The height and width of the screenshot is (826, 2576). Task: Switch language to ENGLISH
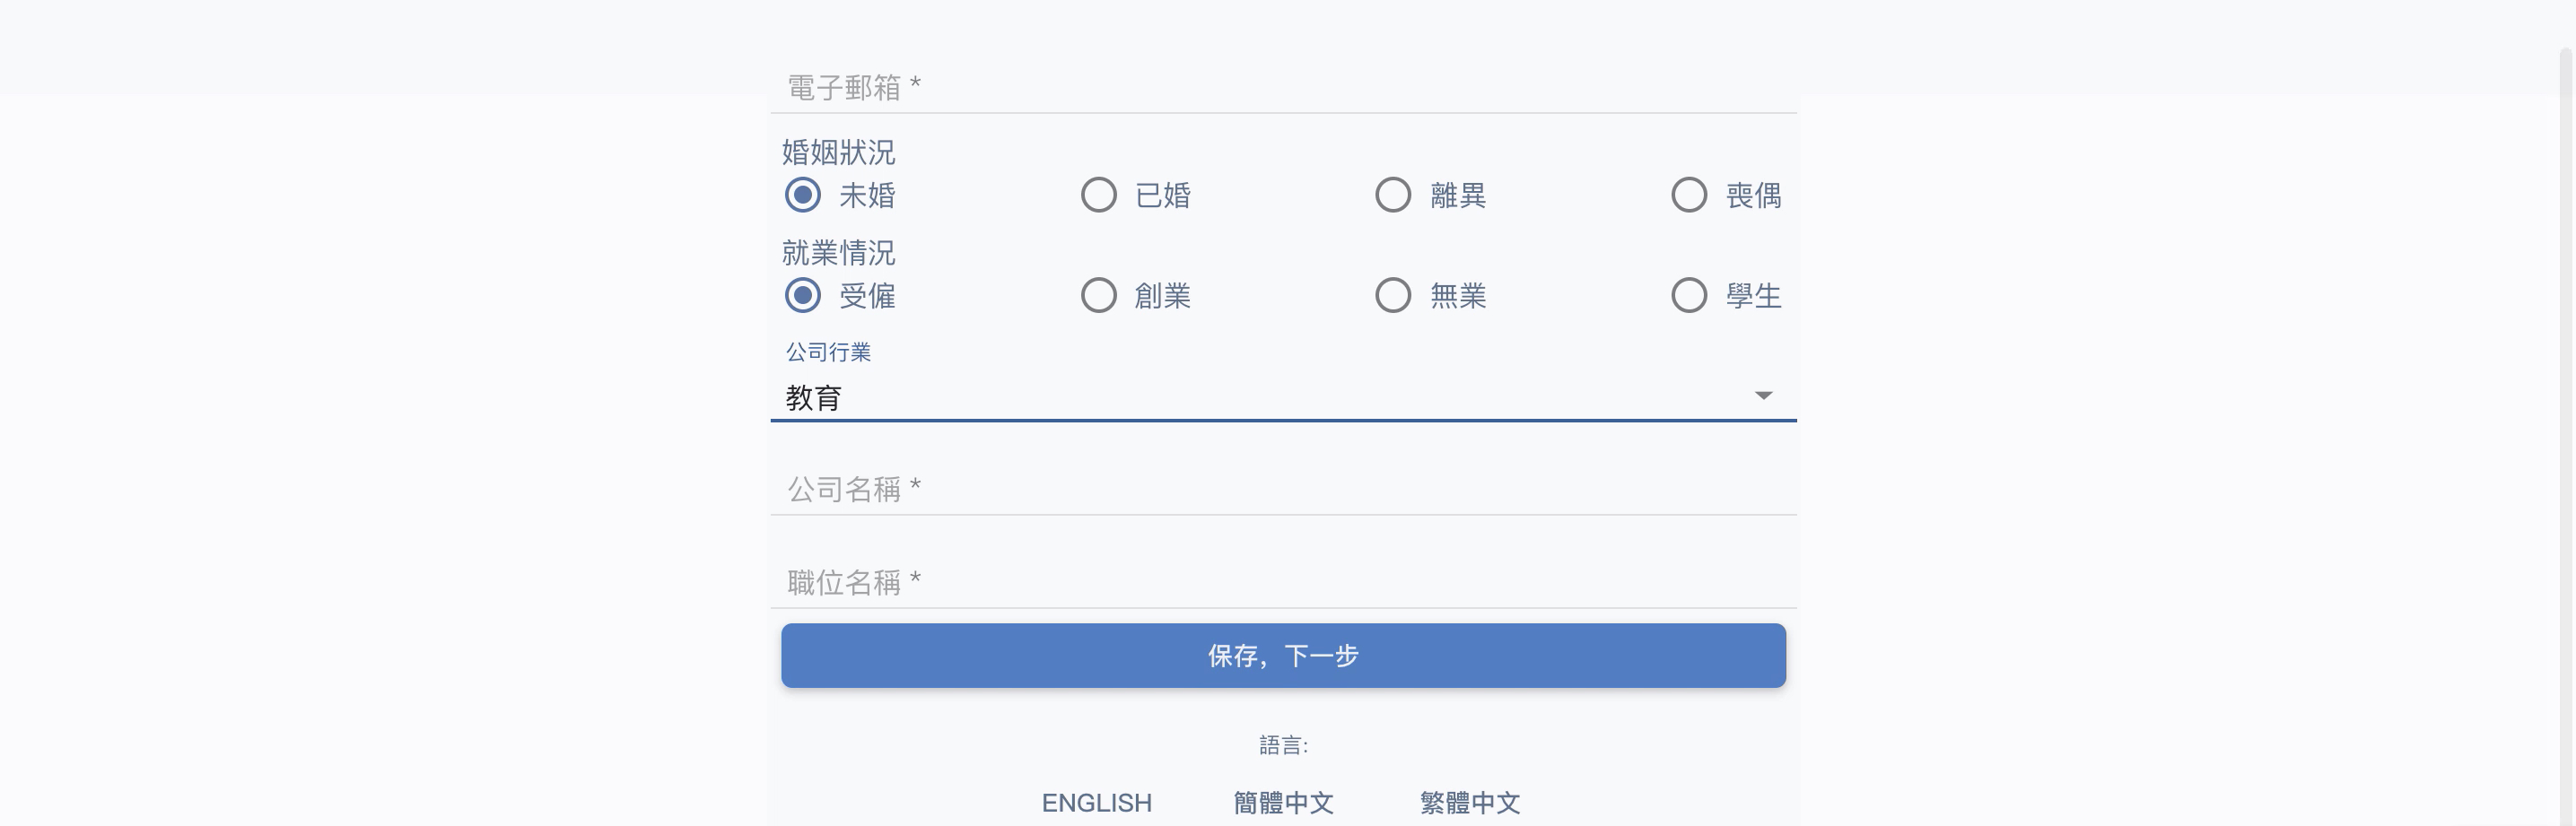[x=1097, y=803]
